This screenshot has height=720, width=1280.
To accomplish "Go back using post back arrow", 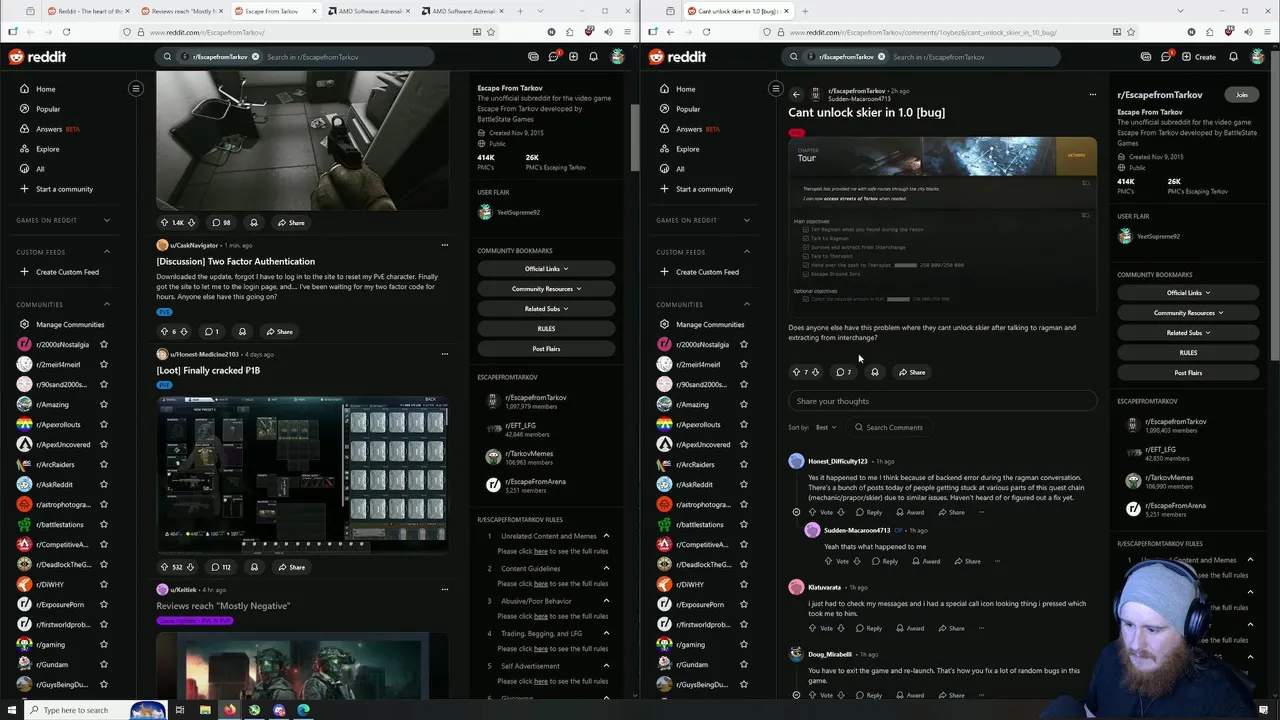I will coord(796,95).
